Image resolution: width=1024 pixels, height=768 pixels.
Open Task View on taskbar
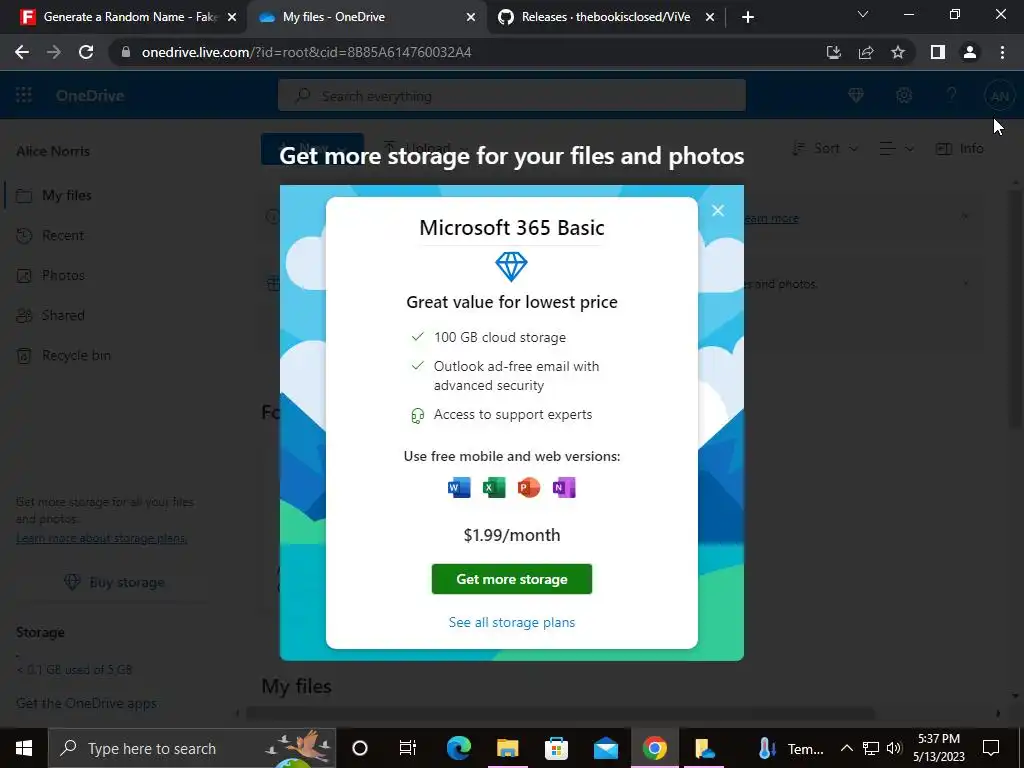click(x=408, y=748)
